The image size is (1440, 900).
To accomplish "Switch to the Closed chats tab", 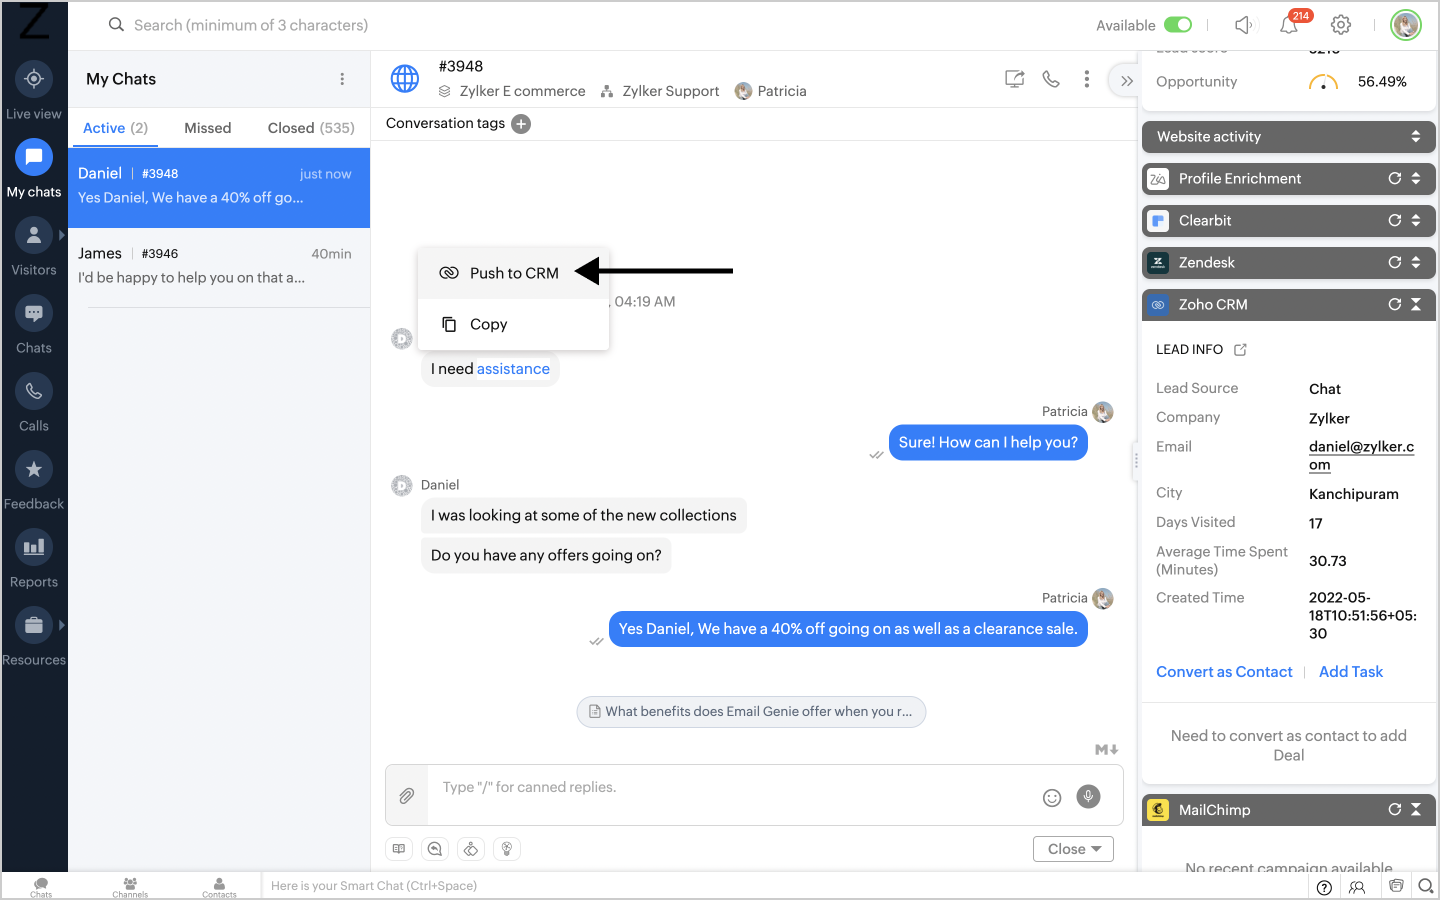I will (x=311, y=128).
